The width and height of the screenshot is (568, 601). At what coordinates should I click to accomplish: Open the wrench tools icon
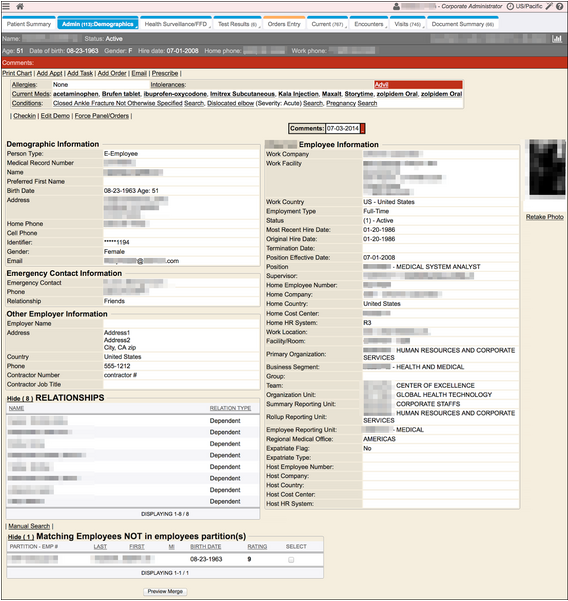[x=549, y=6]
